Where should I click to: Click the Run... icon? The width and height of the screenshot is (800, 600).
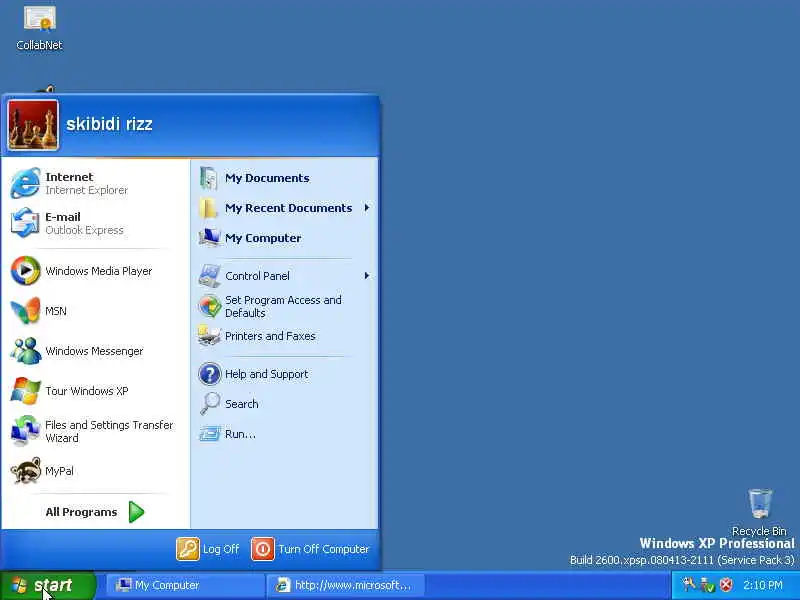209,434
